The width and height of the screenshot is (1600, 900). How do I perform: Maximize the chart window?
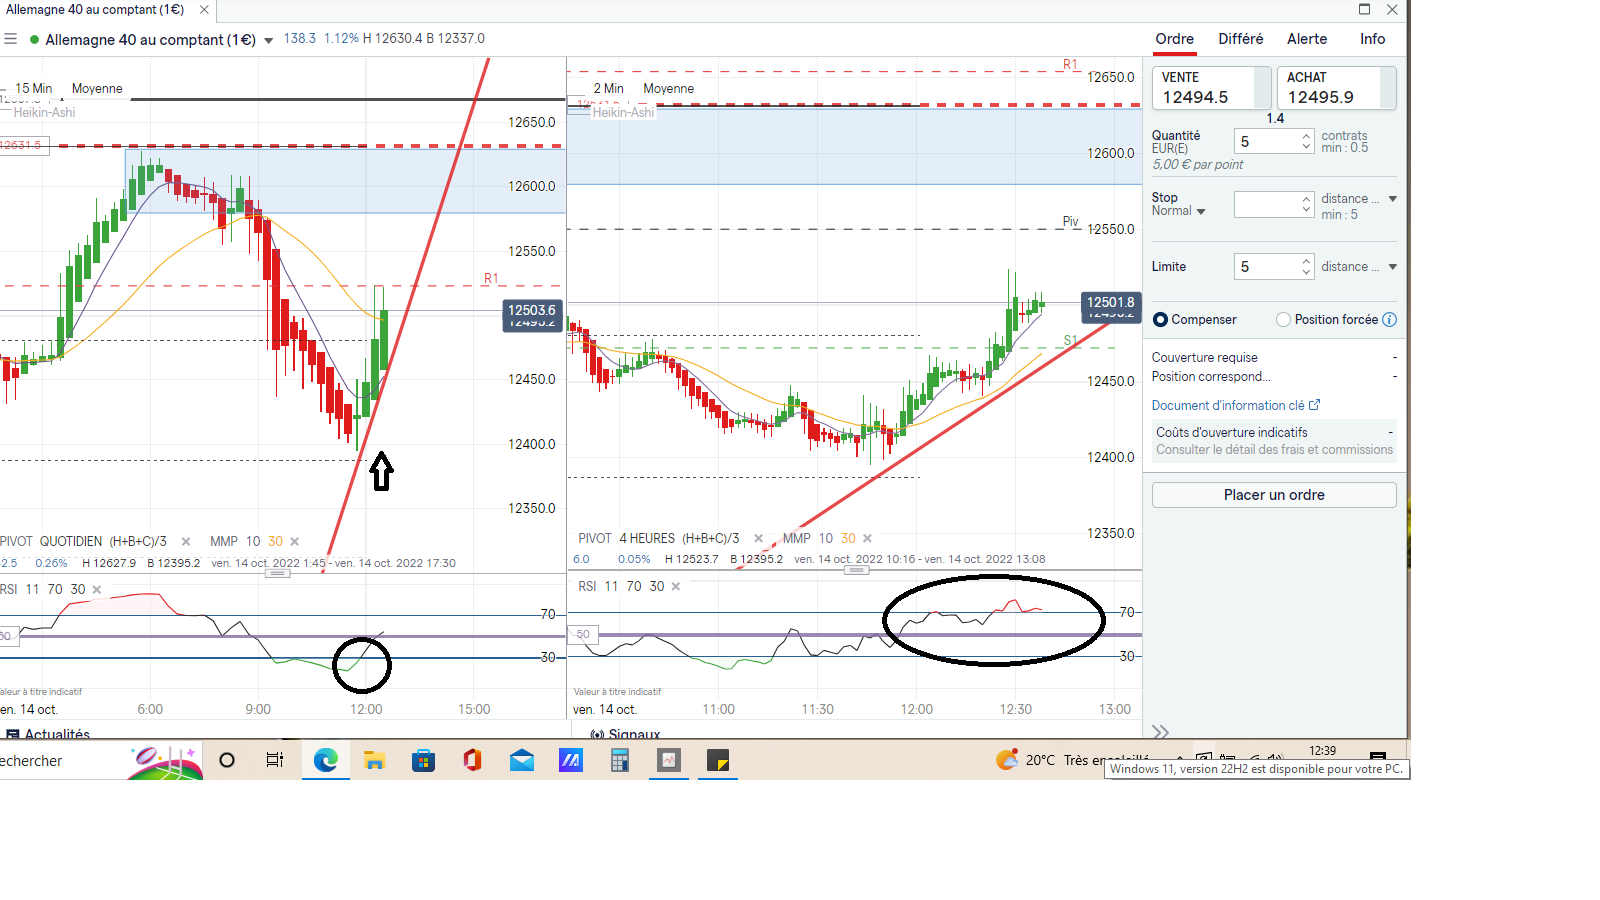coord(1364,9)
